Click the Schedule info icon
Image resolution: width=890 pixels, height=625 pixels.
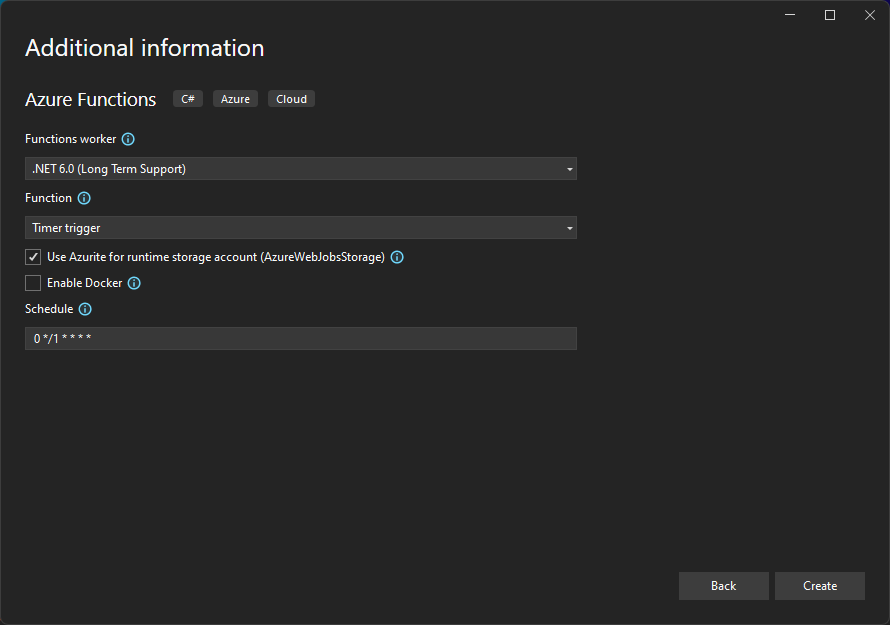(84, 309)
